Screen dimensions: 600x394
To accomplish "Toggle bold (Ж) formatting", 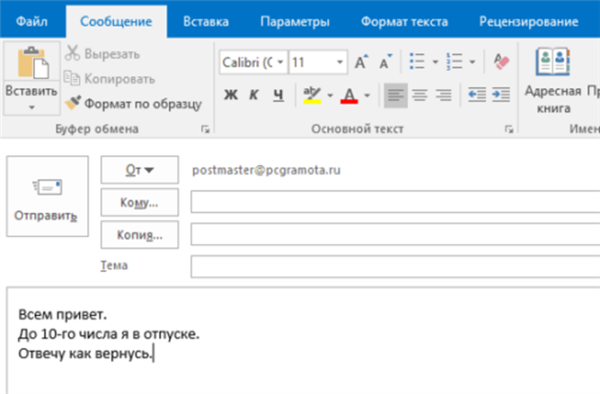I will click(x=230, y=94).
